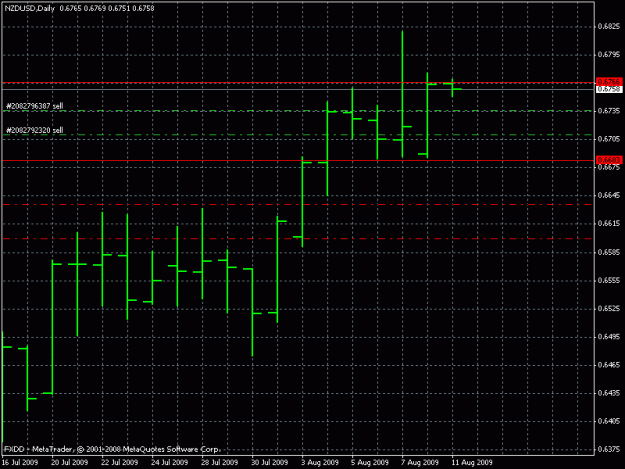Click the 0.6495 price scale label
This screenshot has width=625, height=469.
609,336
